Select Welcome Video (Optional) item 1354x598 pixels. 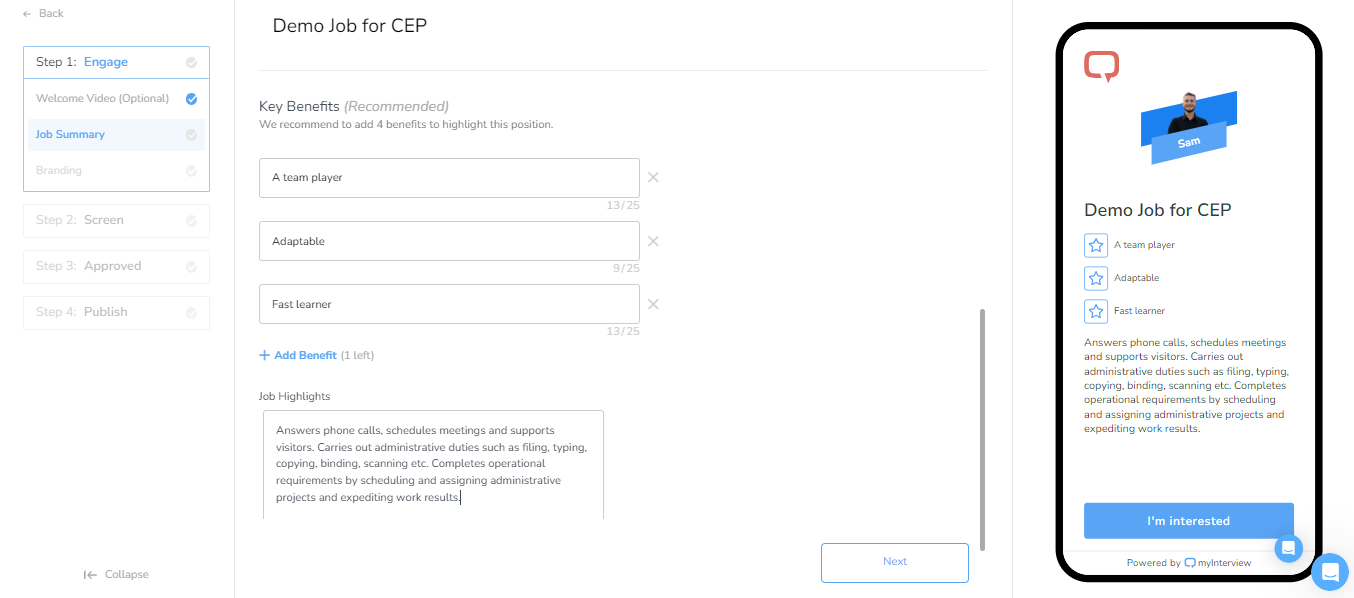tap(102, 98)
